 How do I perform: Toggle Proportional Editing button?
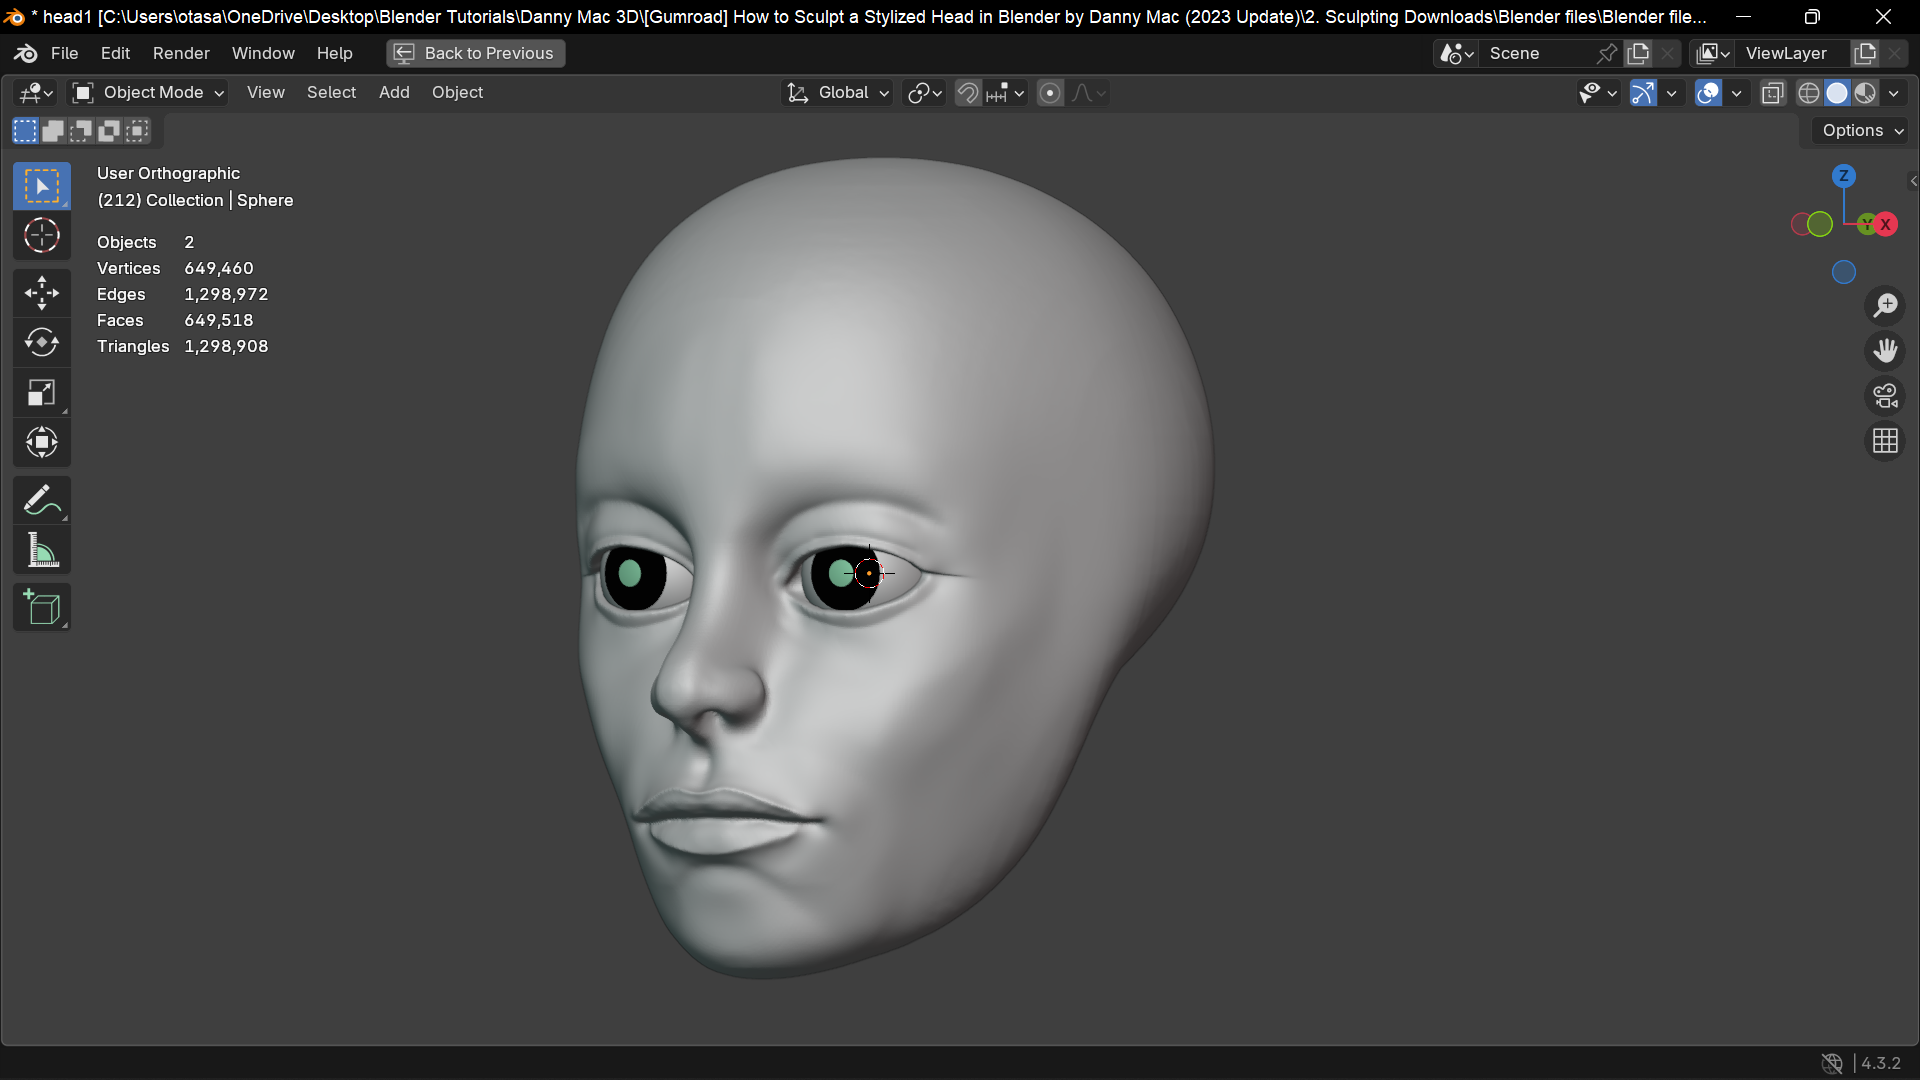click(x=1050, y=93)
